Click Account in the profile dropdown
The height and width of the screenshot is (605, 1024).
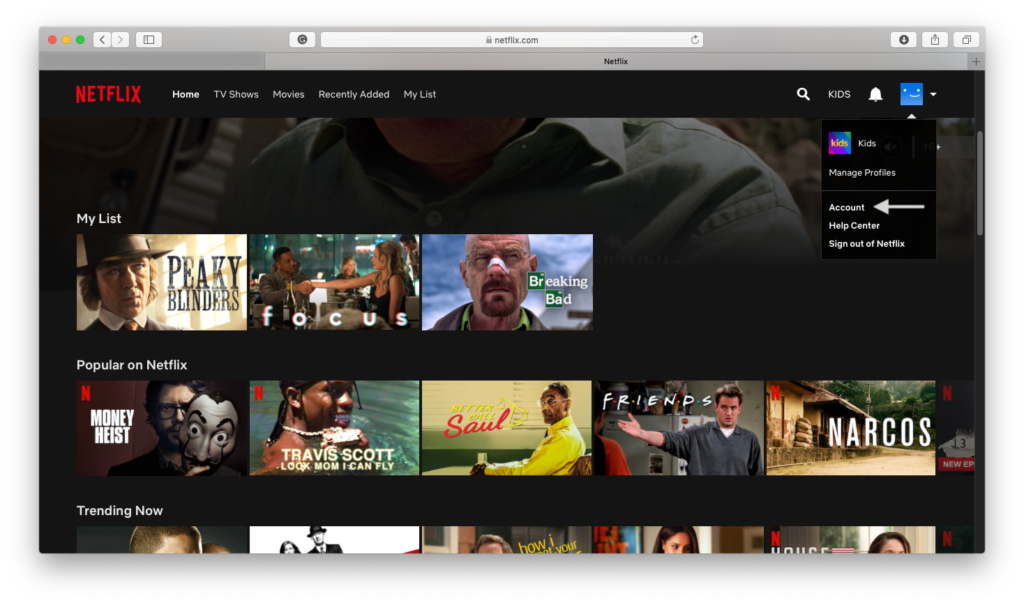point(847,208)
